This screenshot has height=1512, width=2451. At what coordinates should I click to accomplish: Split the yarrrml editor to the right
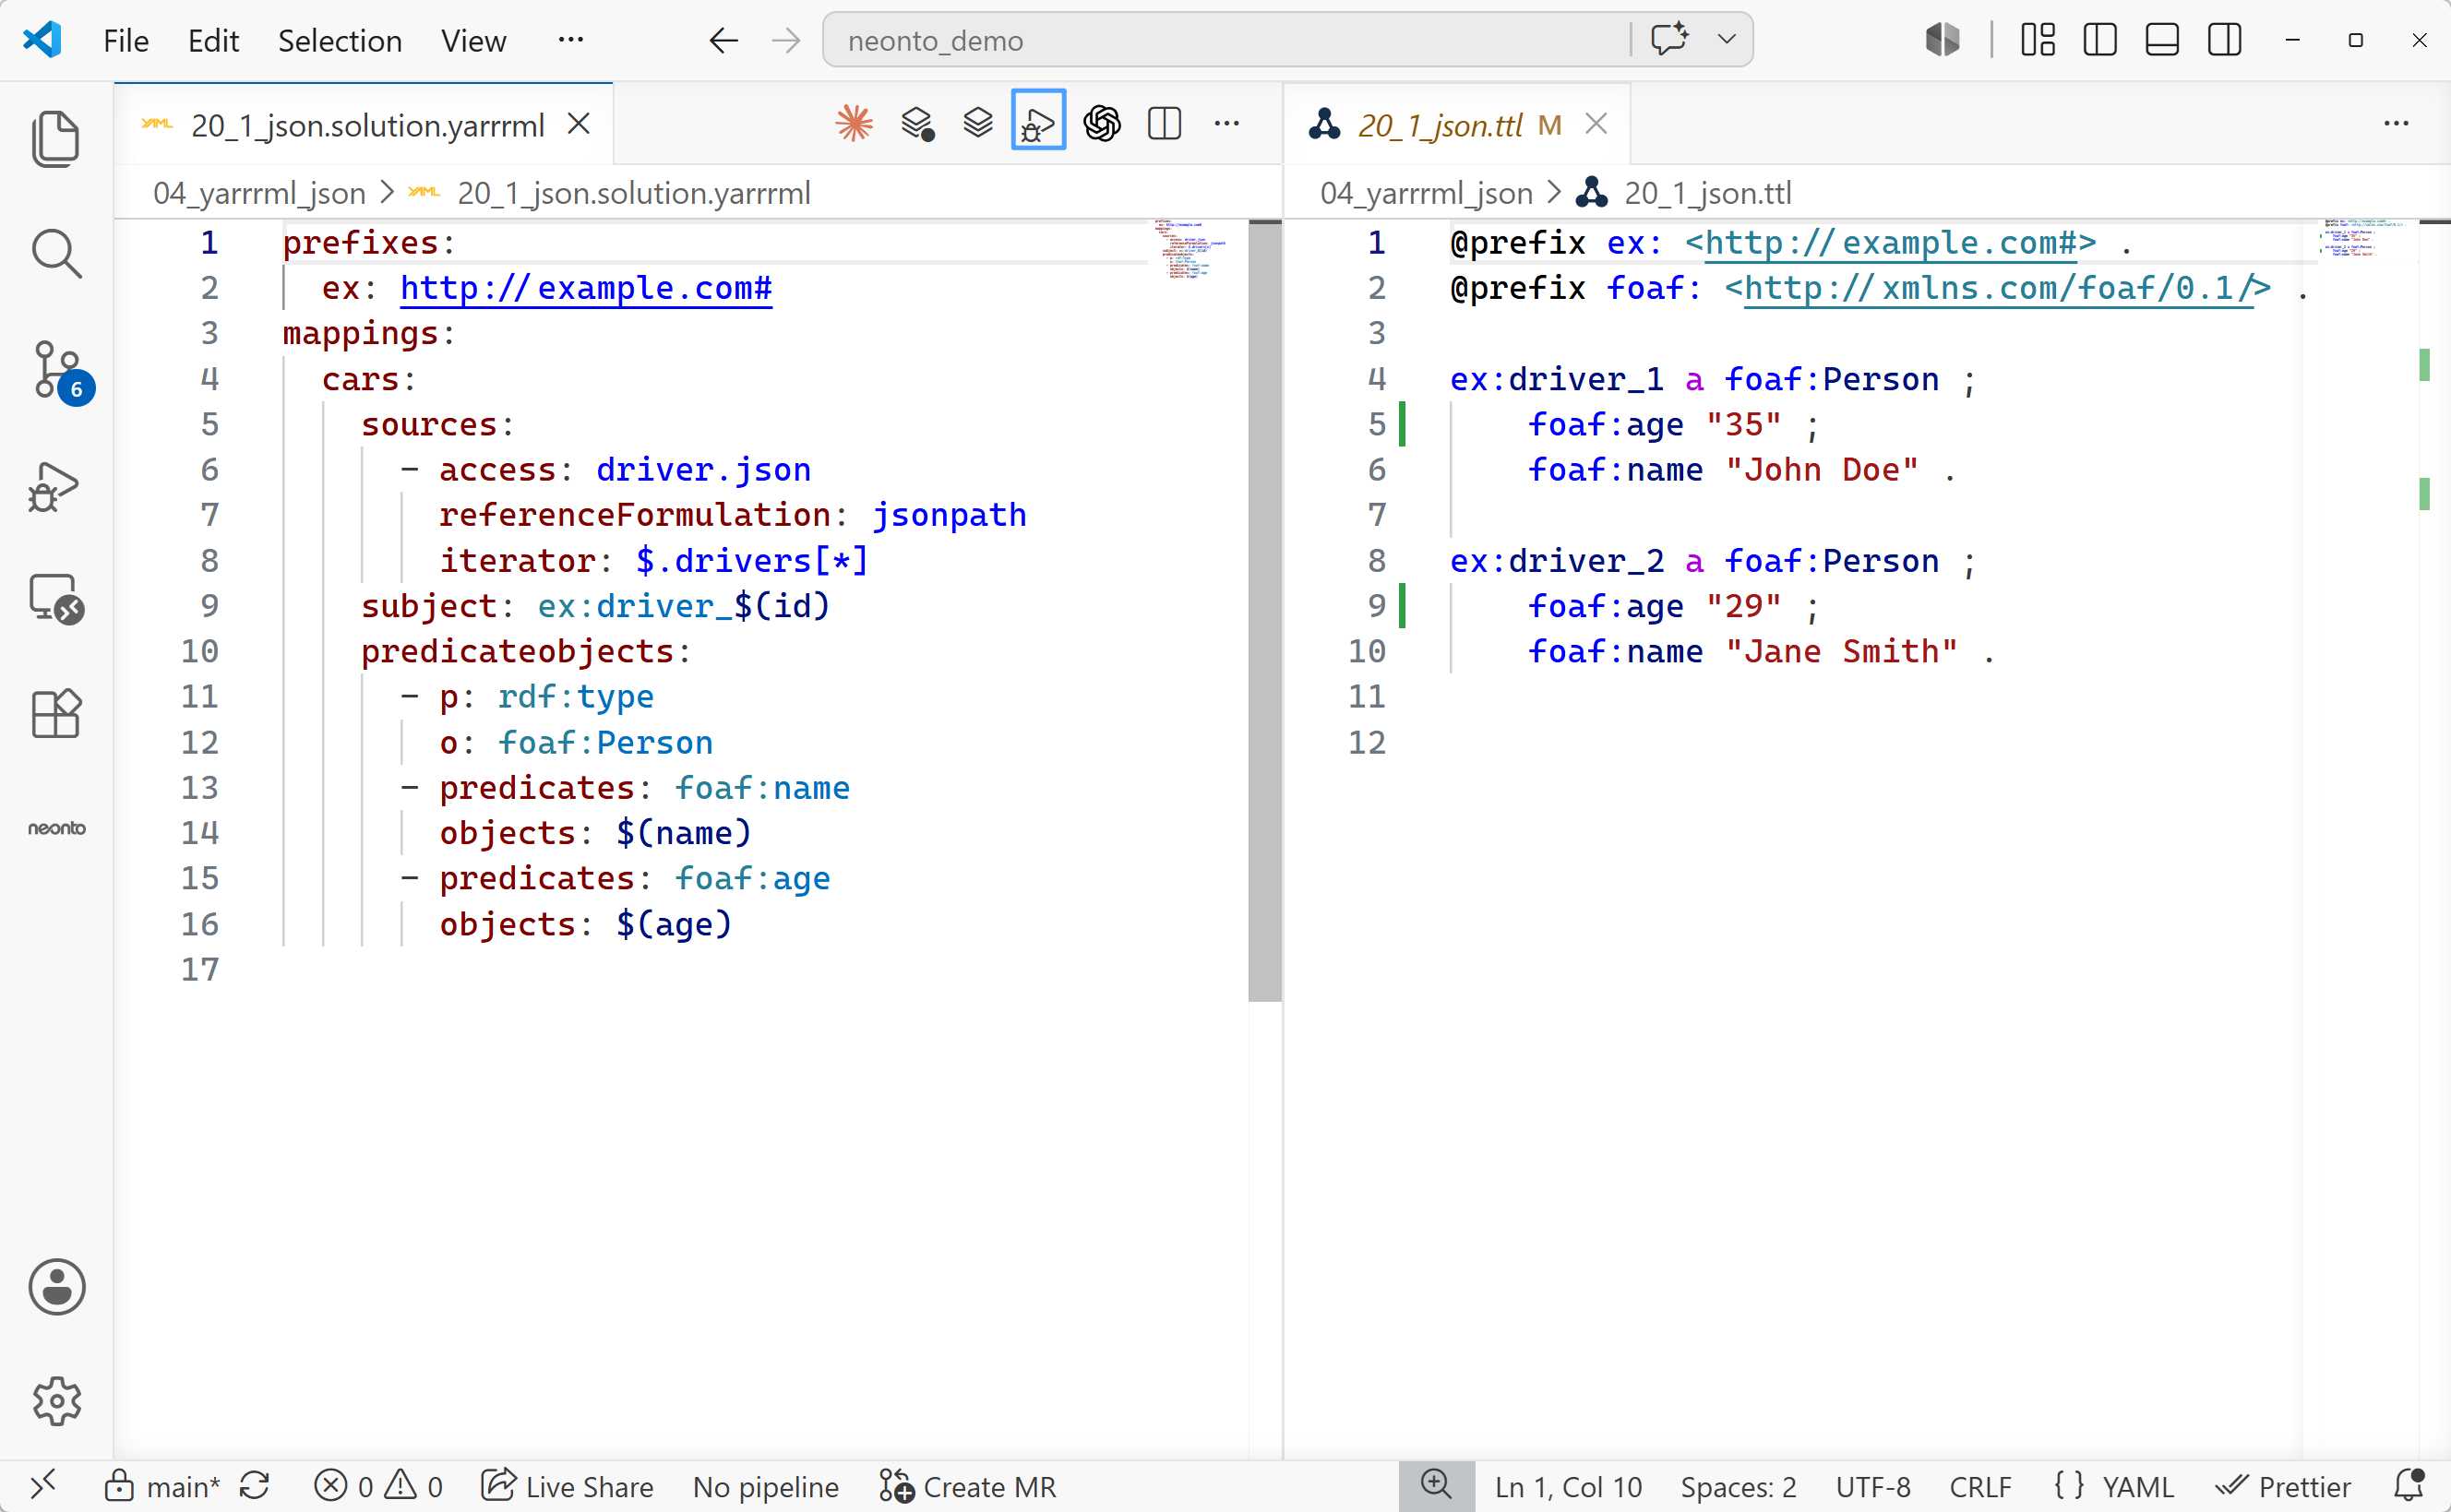pyautogui.click(x=1165, y=124)
